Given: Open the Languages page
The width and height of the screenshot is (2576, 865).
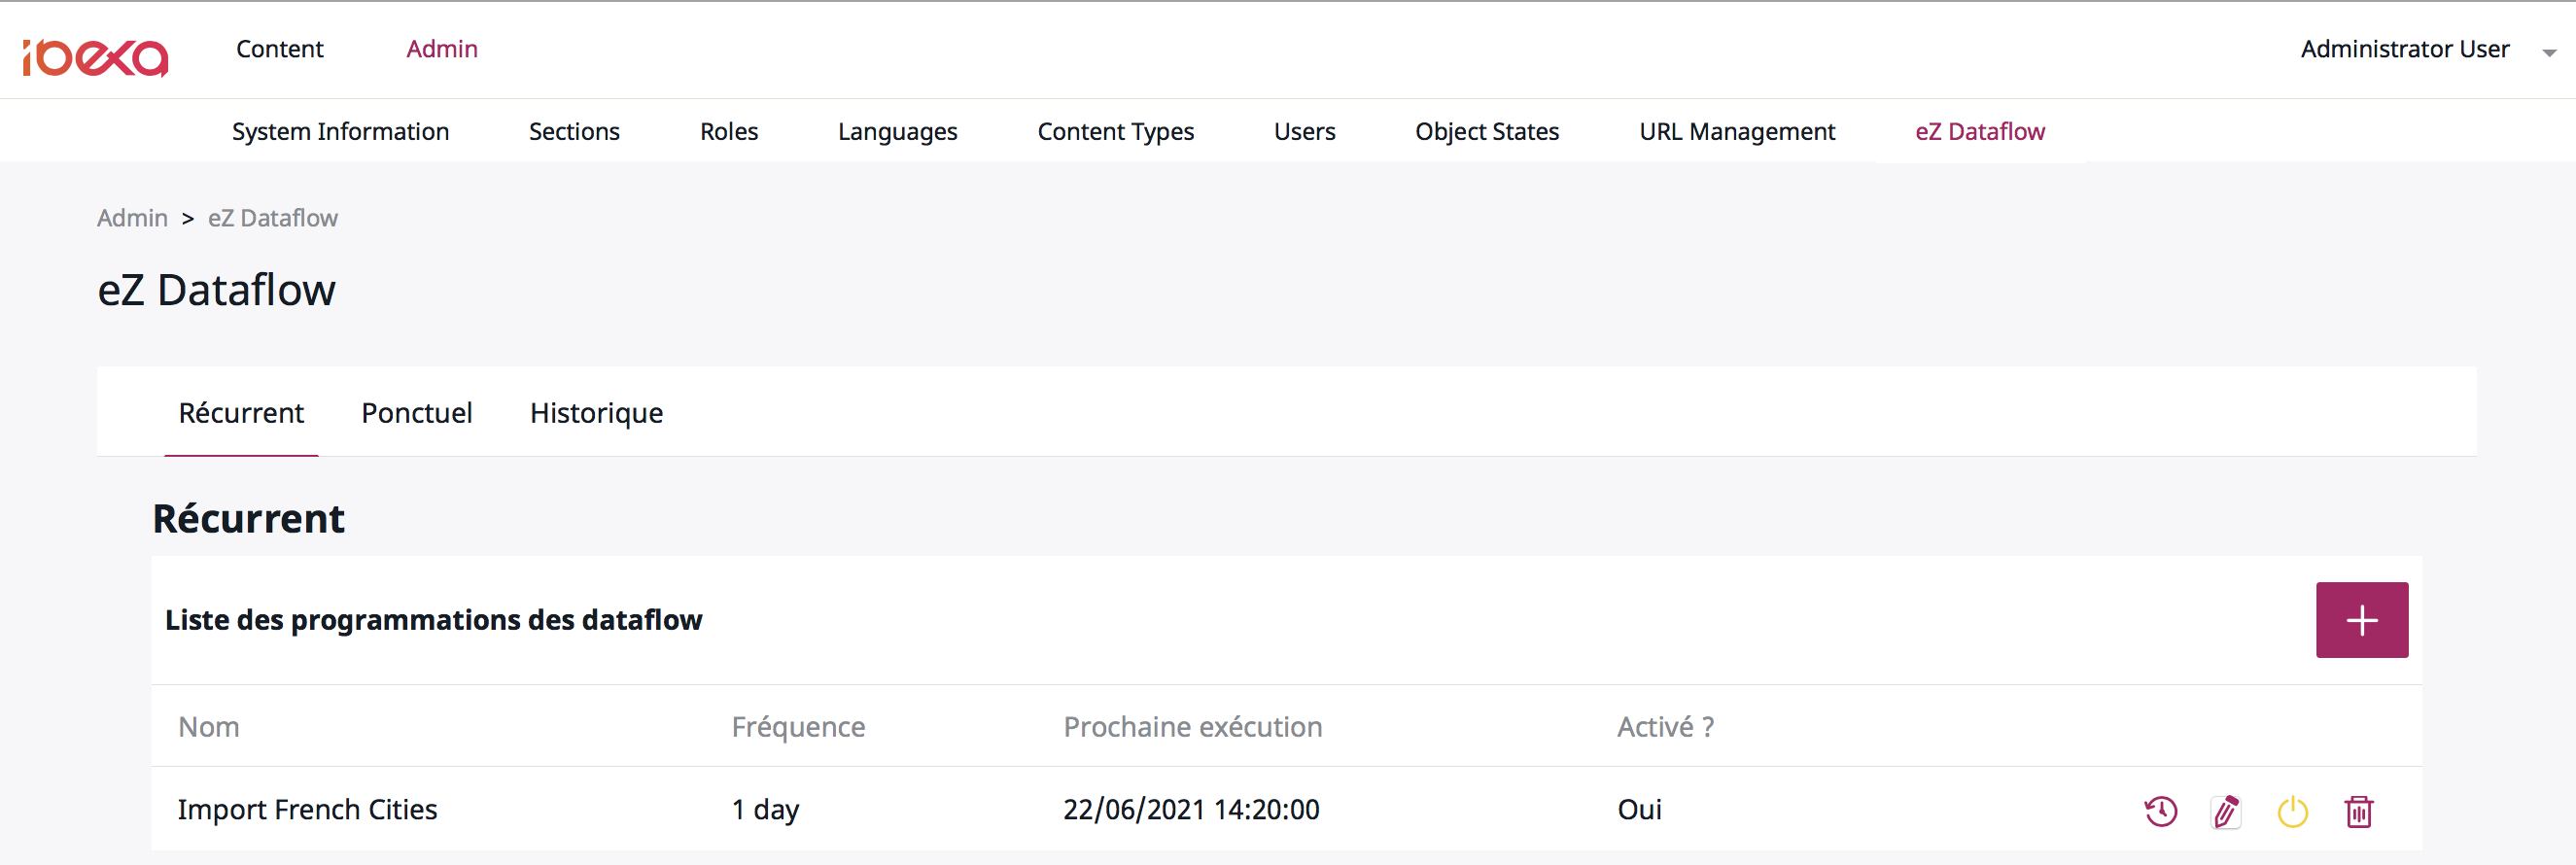Looking at the screenshot, I should pyautogui.click(x=897, y=131).
